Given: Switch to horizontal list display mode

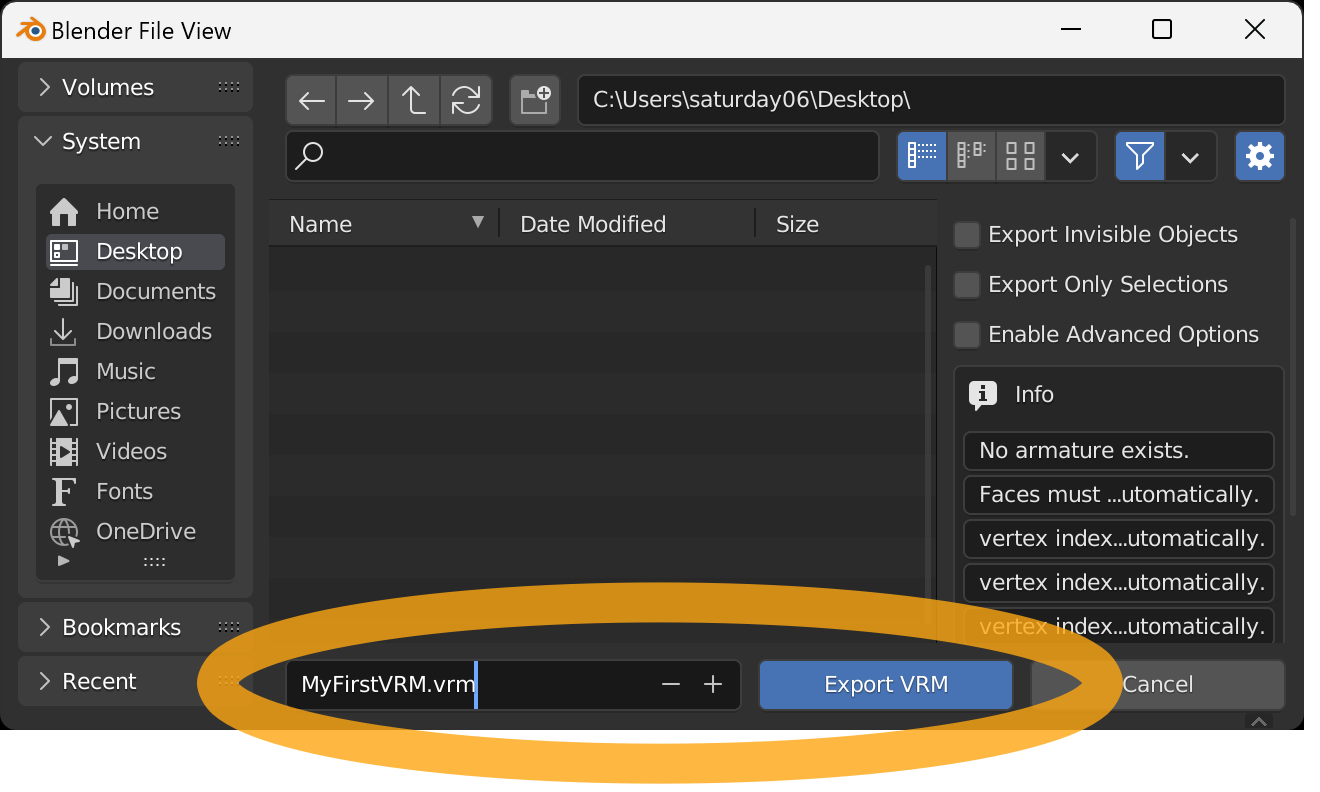Looking at the screenshot, I should pos(971,156).
